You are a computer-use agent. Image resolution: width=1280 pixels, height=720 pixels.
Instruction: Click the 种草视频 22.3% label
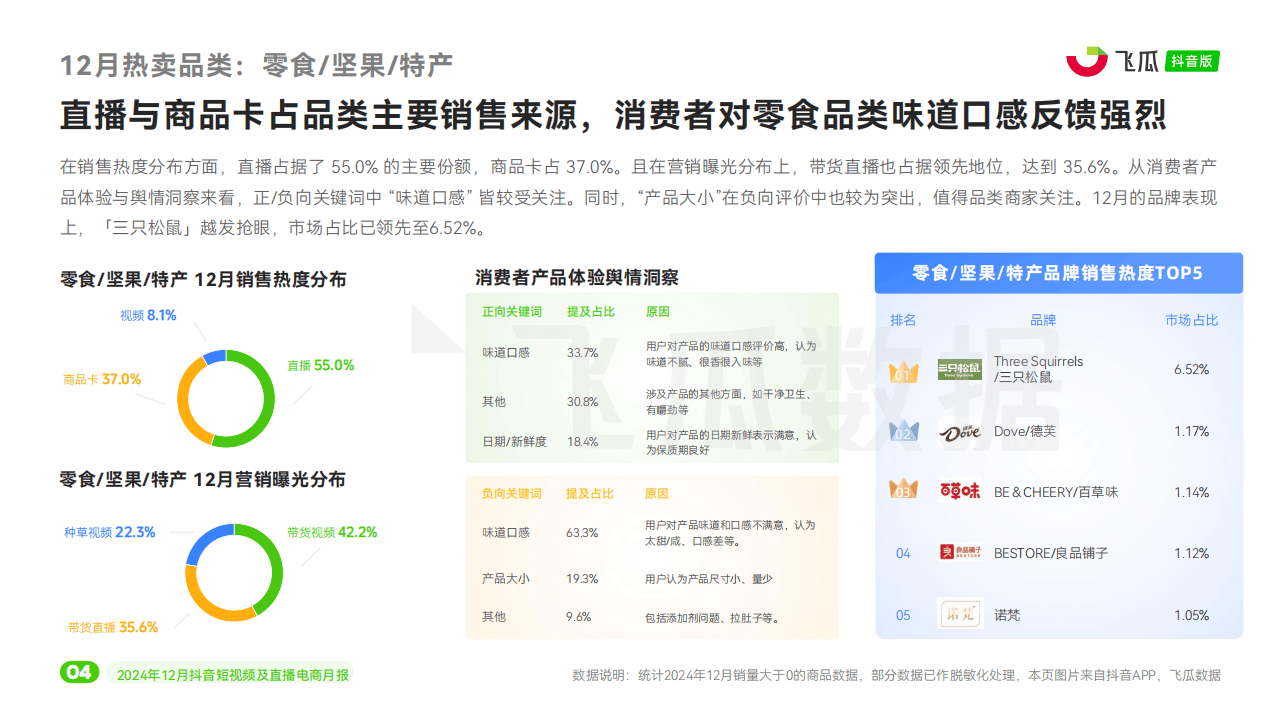109,533
